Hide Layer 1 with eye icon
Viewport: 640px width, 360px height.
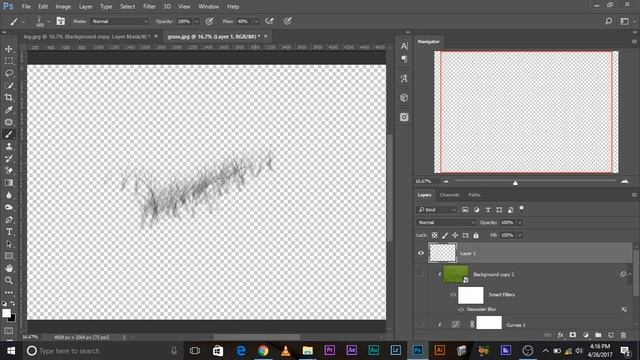(x=421, y=253)
